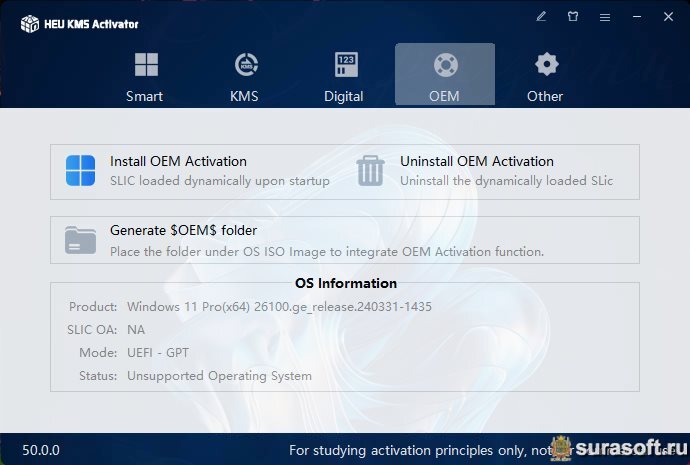Image resolution: width=690 pixels, height=465 pixels.
Task: Click Uninstall OEM Activation
Action: 477,161
